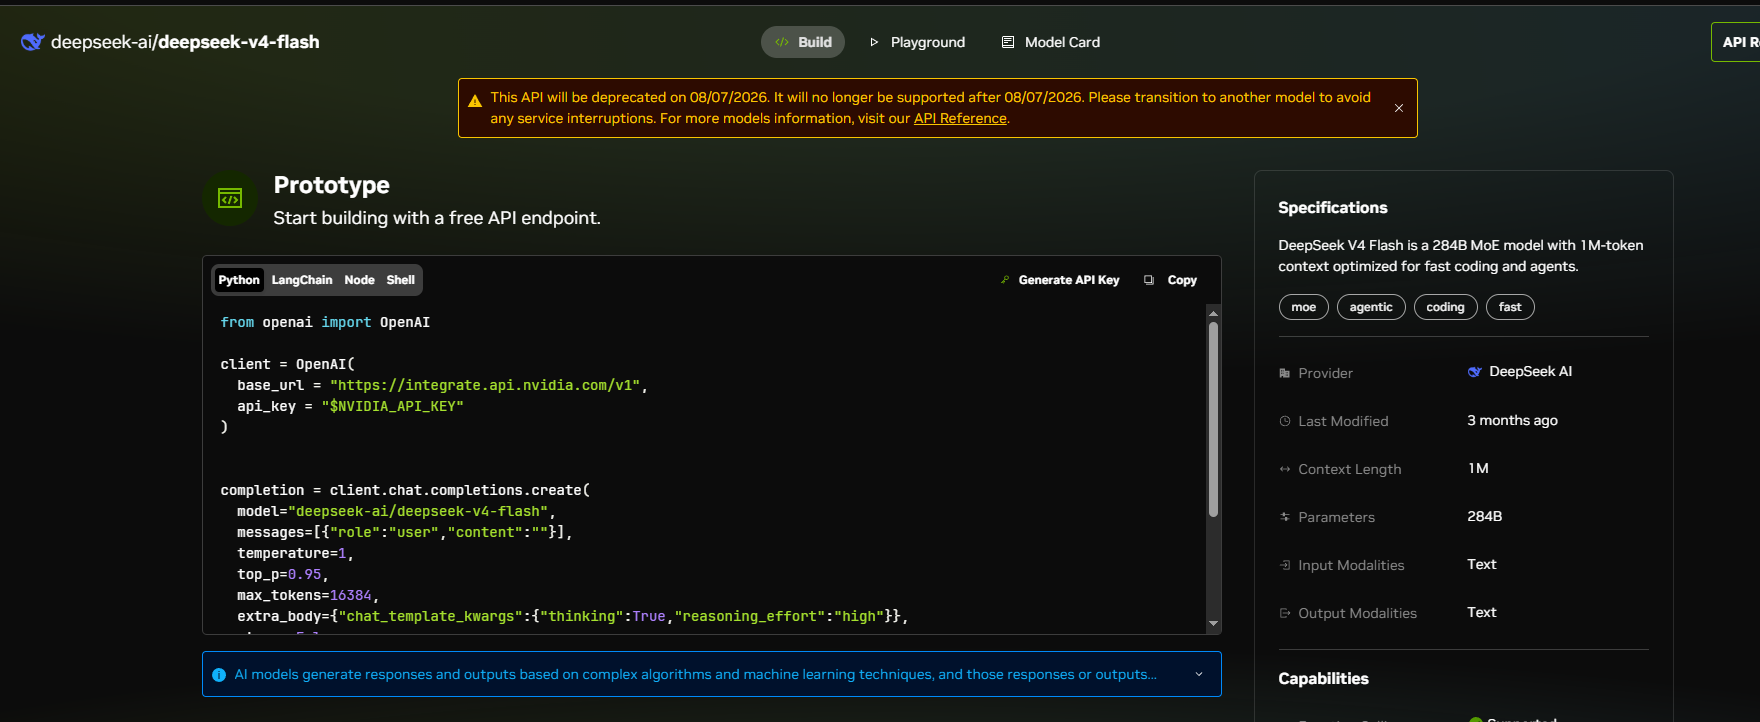Viewport: 1760px width, 722px height.
Task: Expand the AI models disclaimer chevron
Action: pyautogui.click(x=1199, y=674)
